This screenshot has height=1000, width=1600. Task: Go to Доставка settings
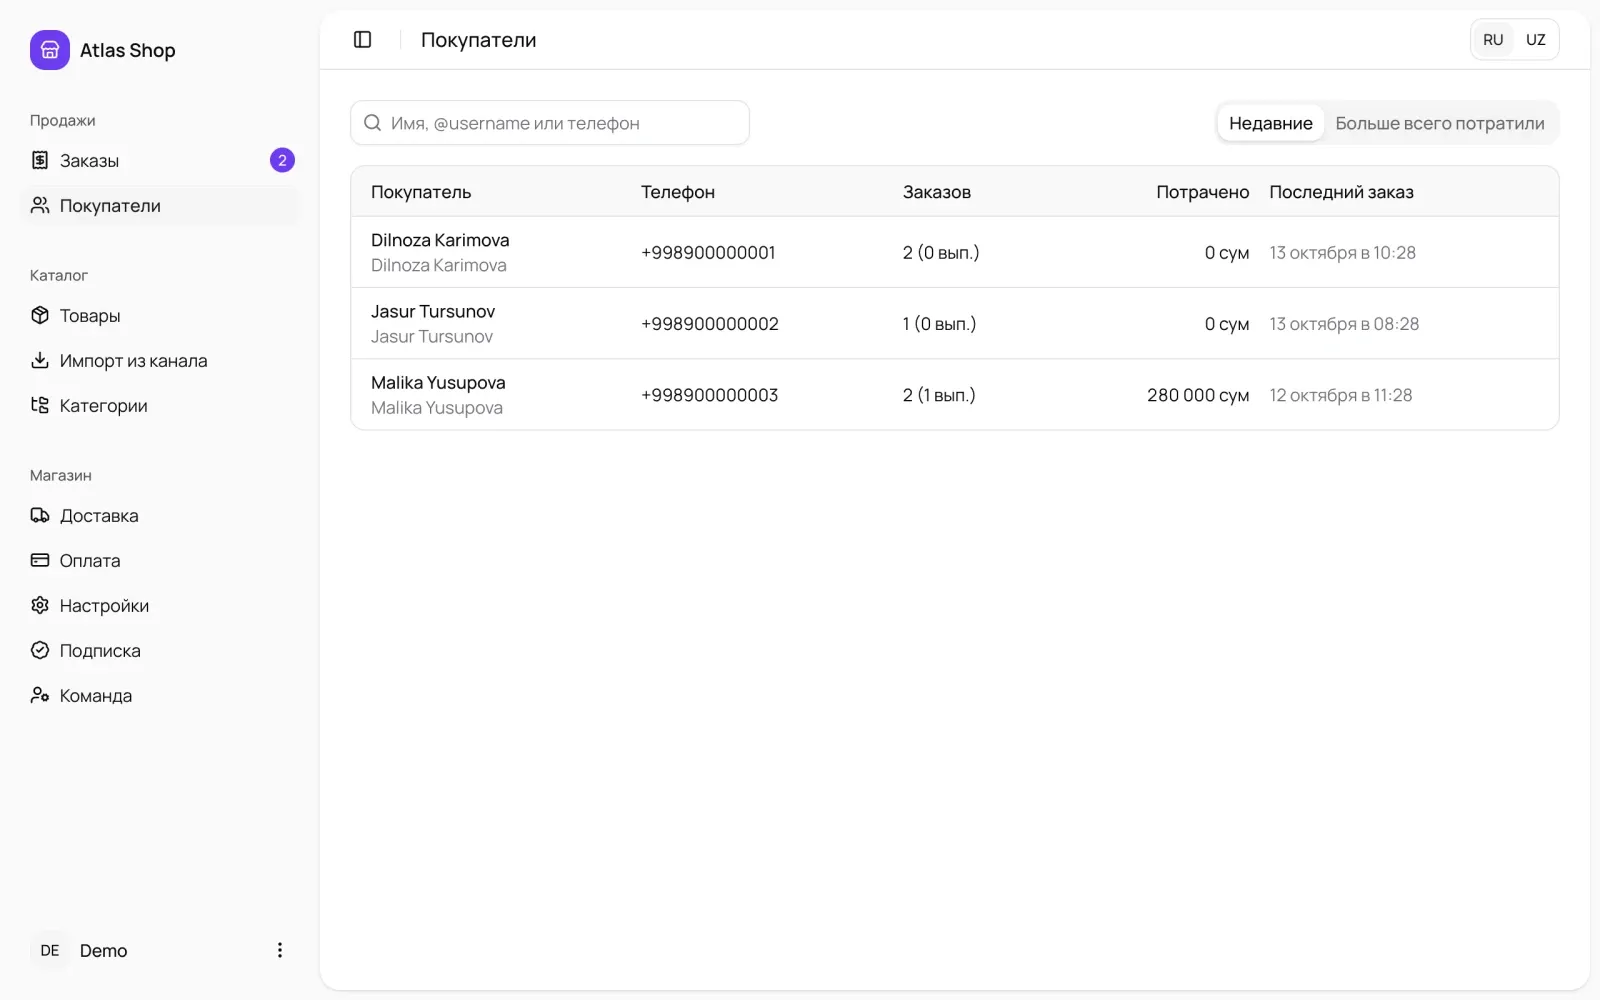point(160,515)
